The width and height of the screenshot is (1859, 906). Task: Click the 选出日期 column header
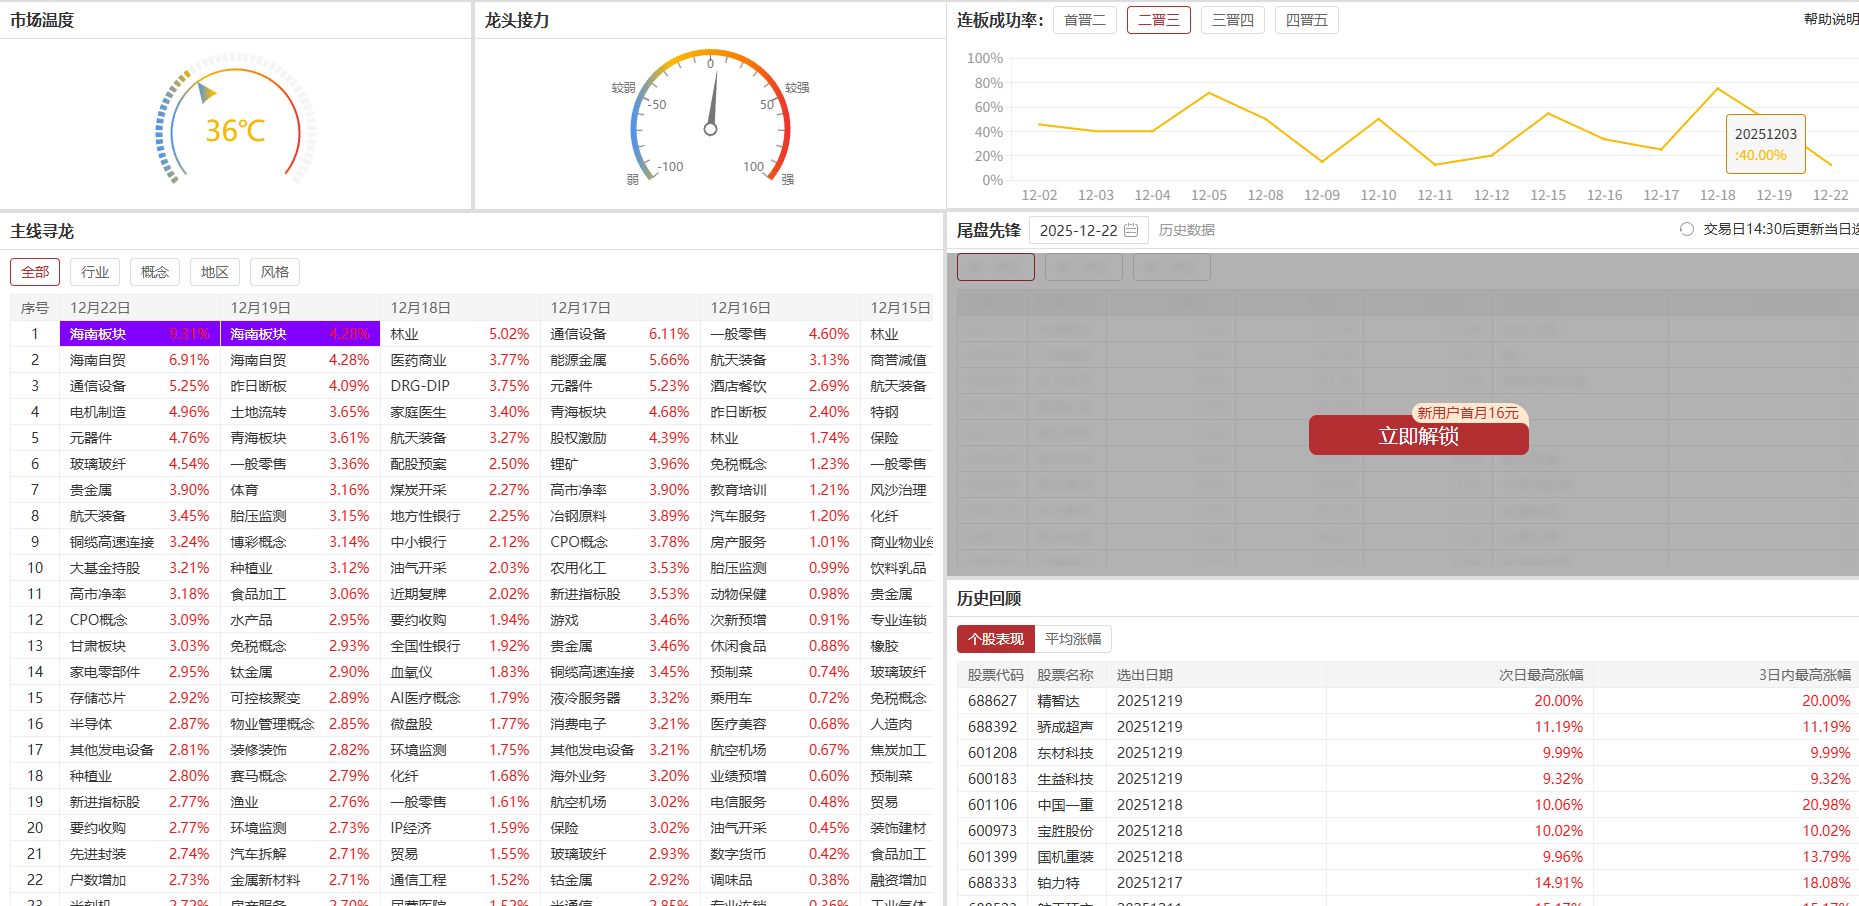(1144, 675)
